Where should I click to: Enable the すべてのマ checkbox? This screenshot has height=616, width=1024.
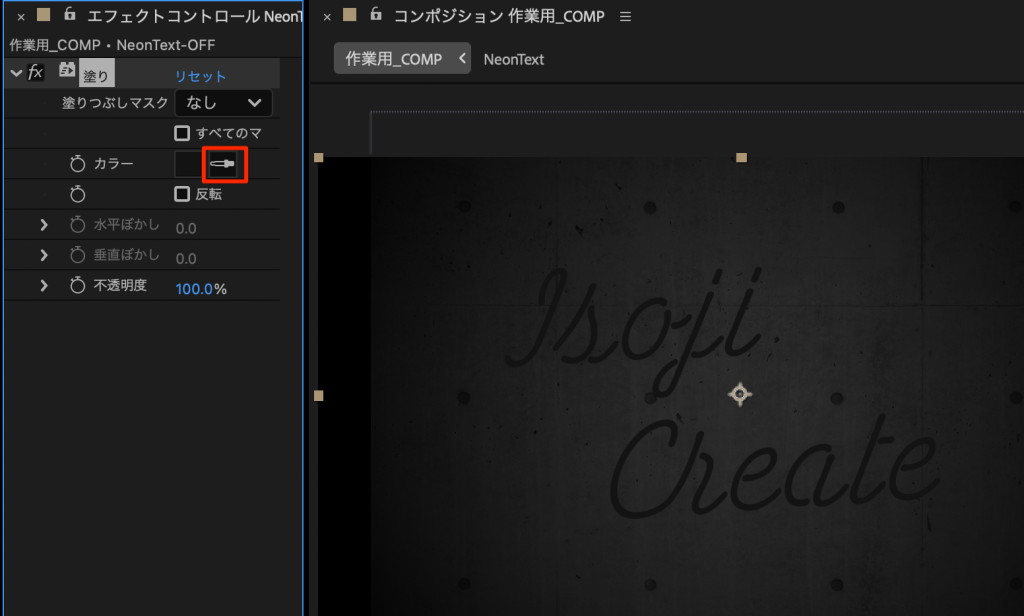(182, 133)
